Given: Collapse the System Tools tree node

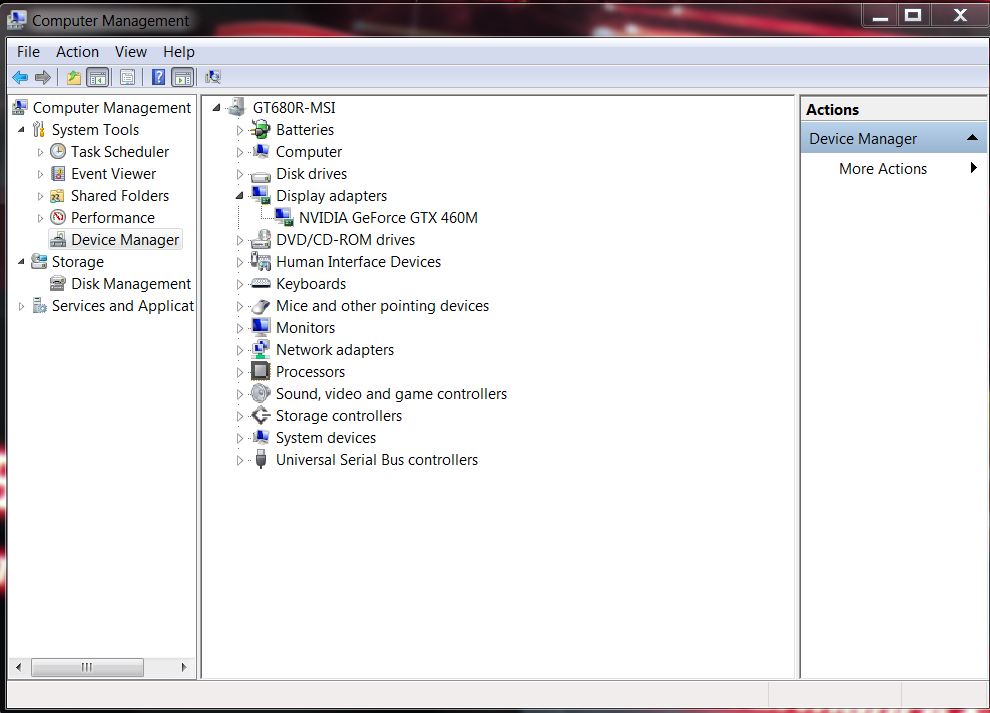Looking at the screenshot, I should [21, 129].
